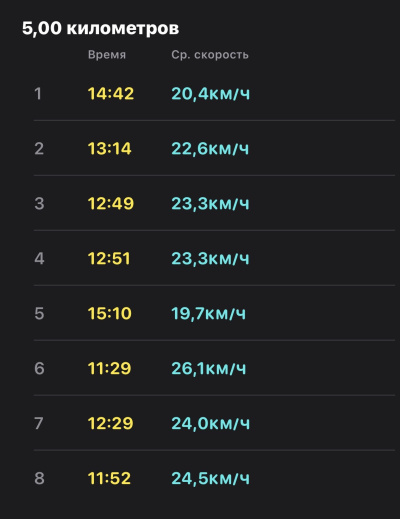Click the 24,5км/ч average speed value
Image resolution: width=400 pixels, height=519 pixels.
(210, 479)
